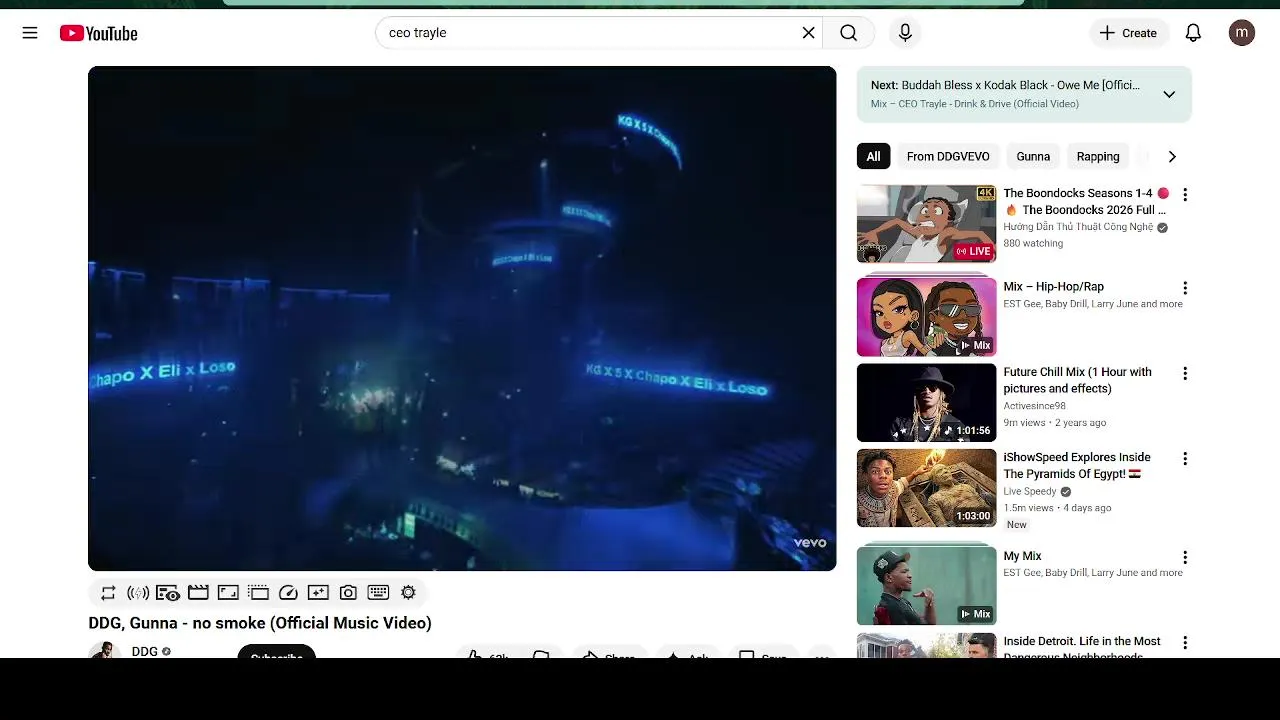
Task: Start voice search with microphone
Action: point(905,33)
